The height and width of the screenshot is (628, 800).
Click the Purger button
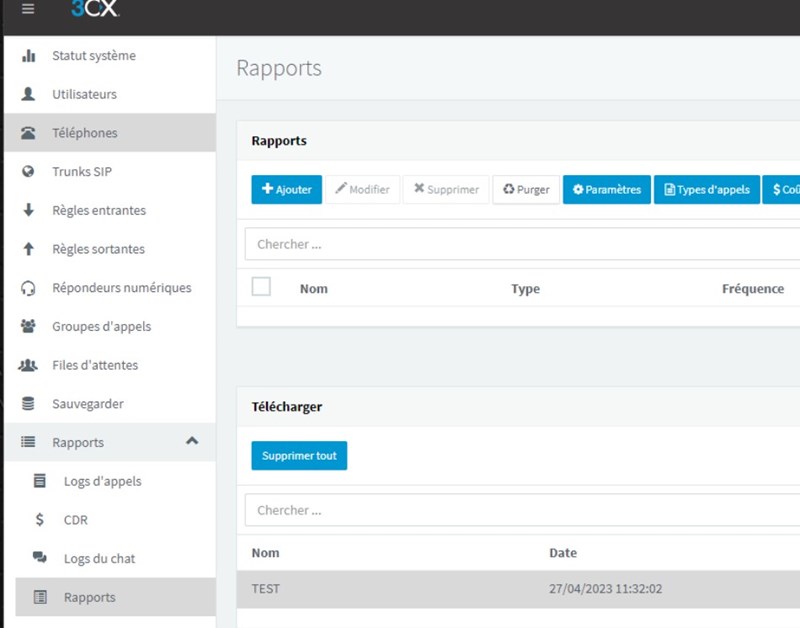pos(526,189)
